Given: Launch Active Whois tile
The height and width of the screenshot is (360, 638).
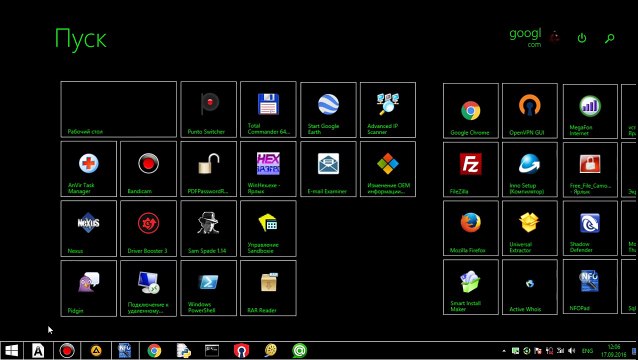Looking at the screenshot, I should tap(530, 287).
